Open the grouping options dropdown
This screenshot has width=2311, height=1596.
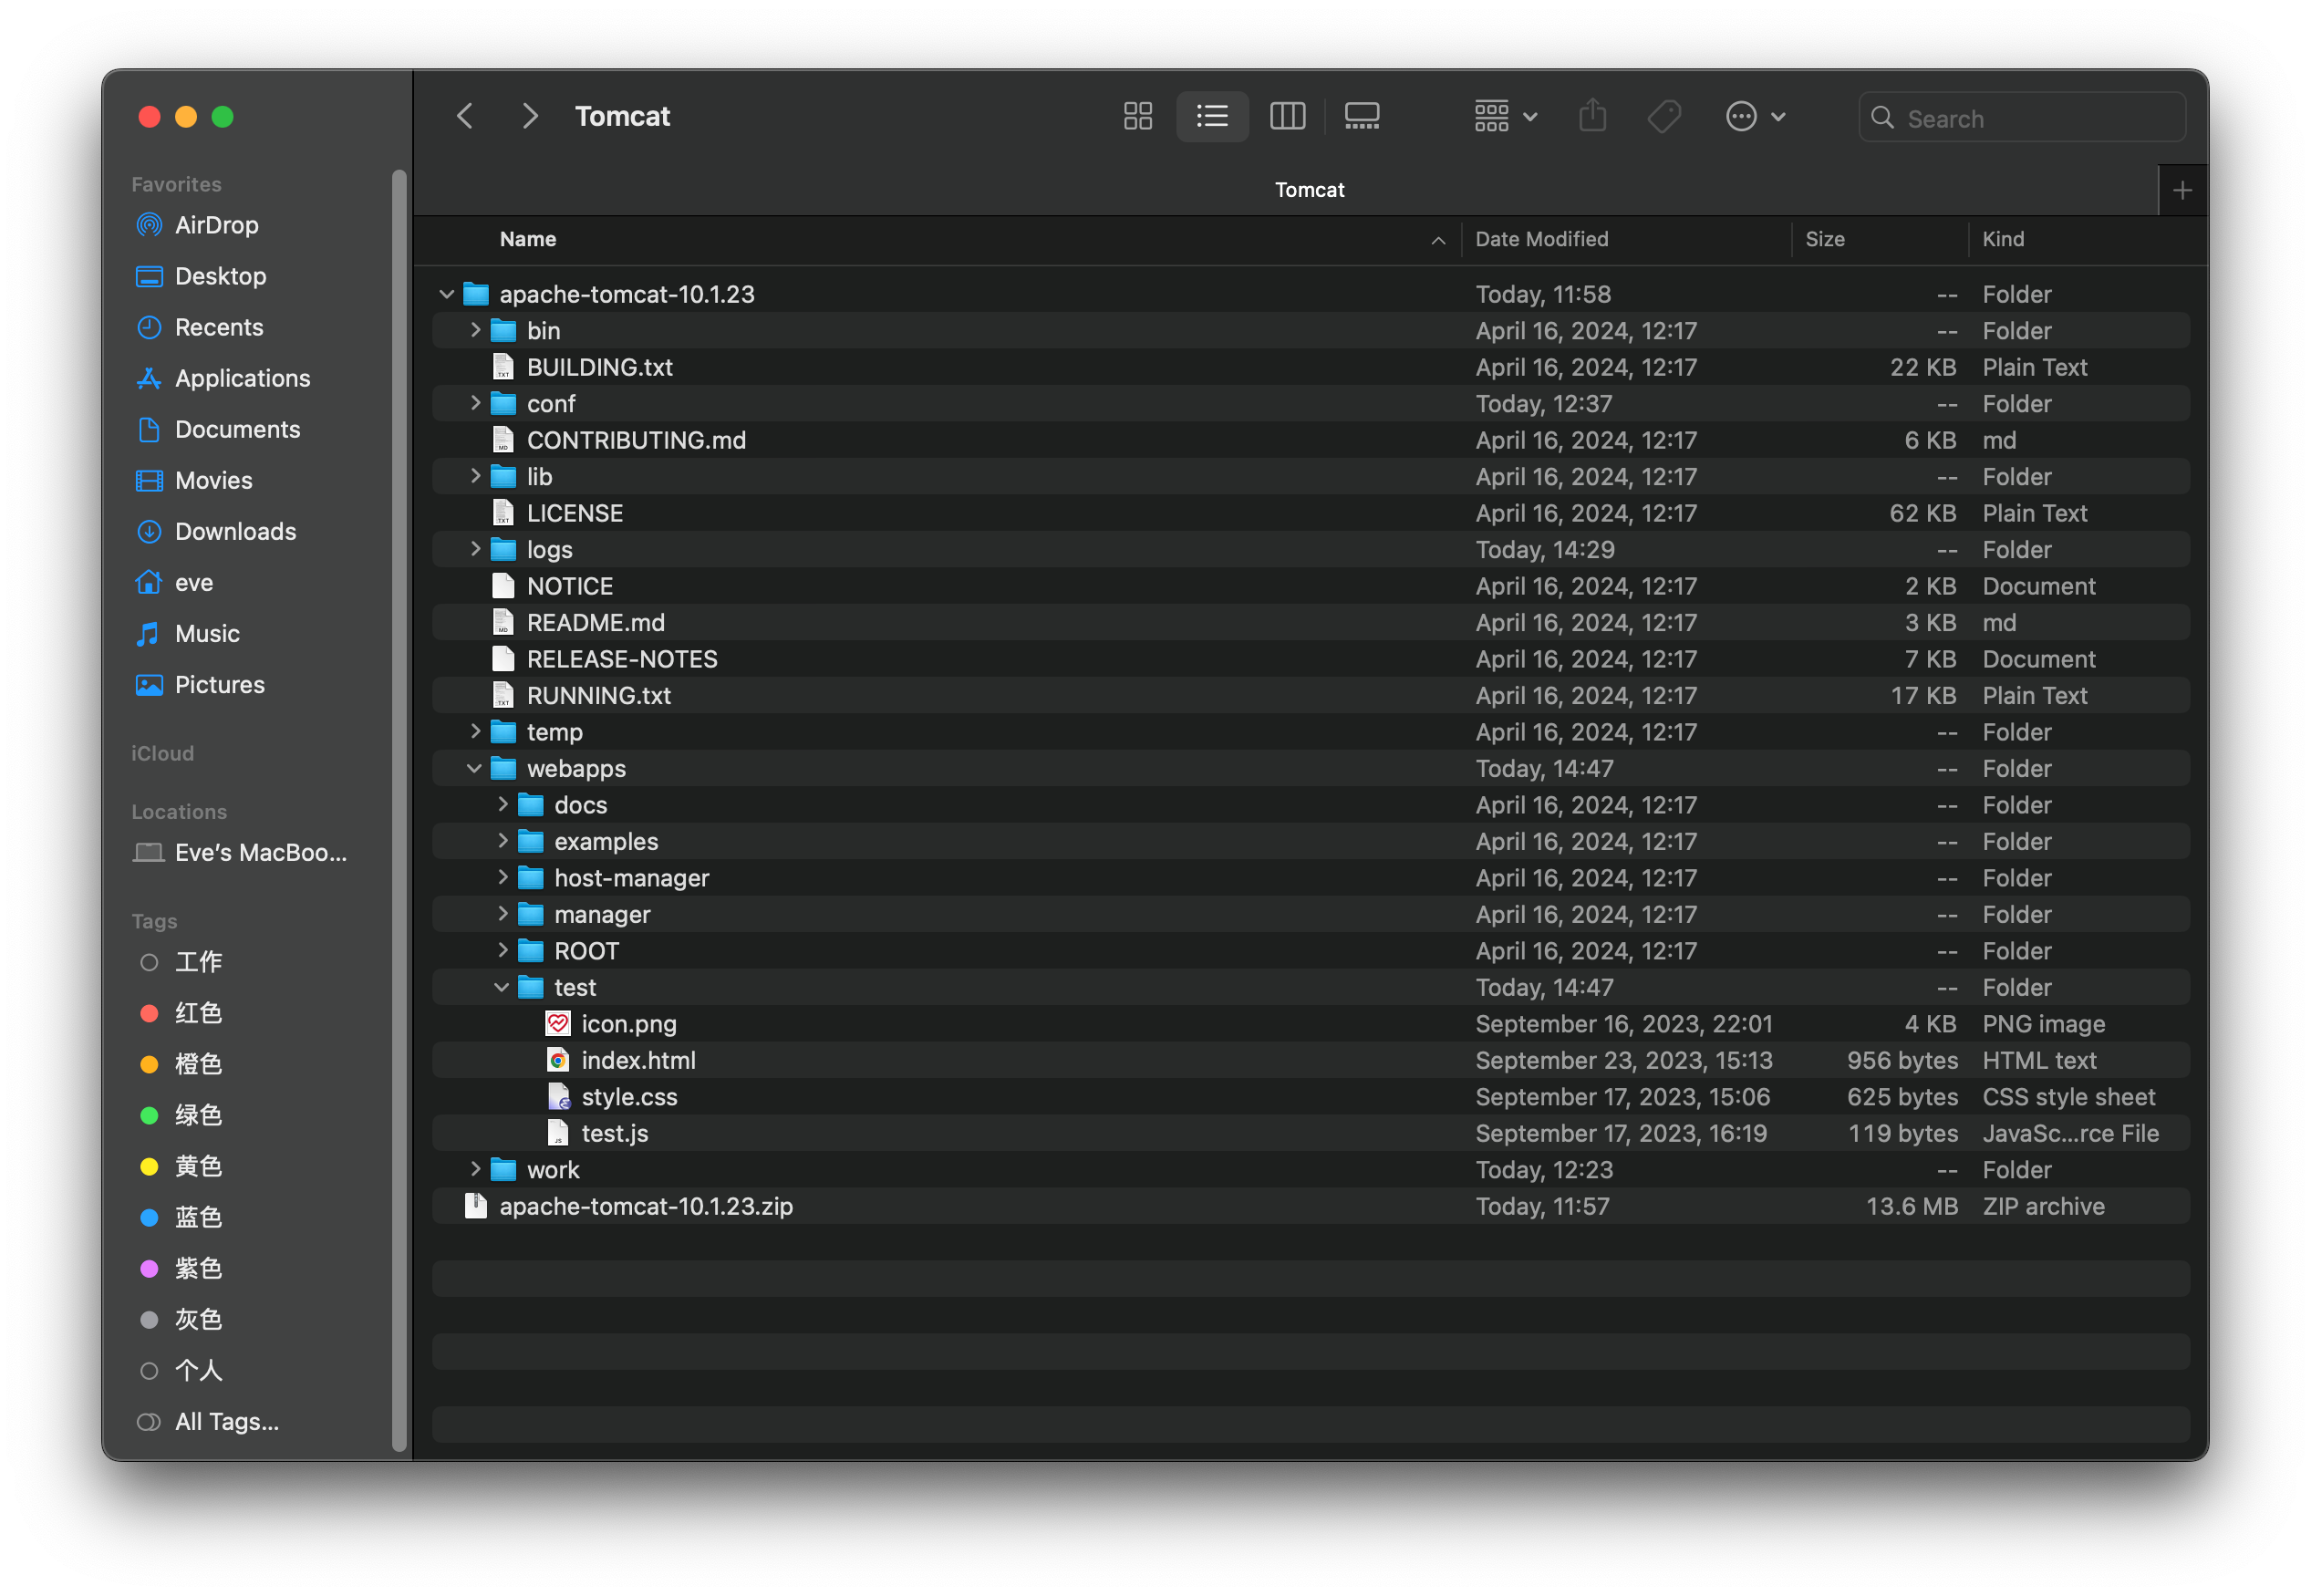pyautogui.click(x=1504, y=116)
